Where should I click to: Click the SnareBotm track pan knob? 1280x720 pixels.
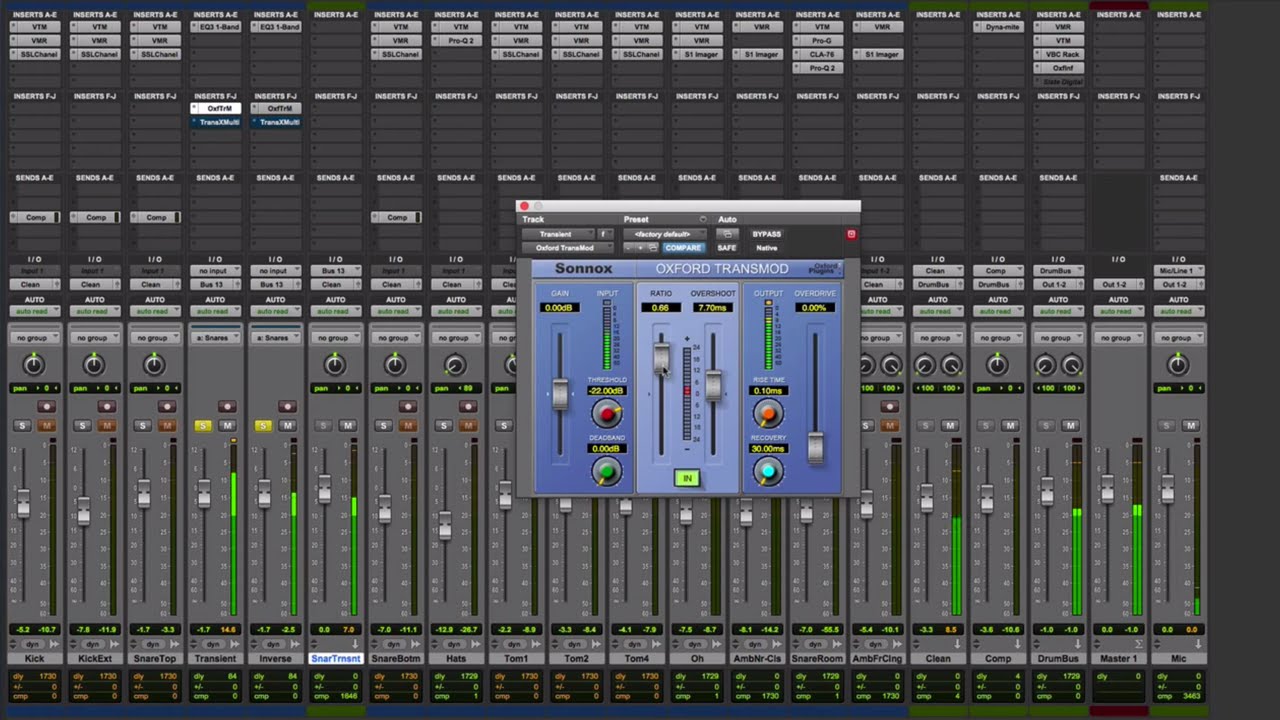pyautogui.click(x=395, y=365)
